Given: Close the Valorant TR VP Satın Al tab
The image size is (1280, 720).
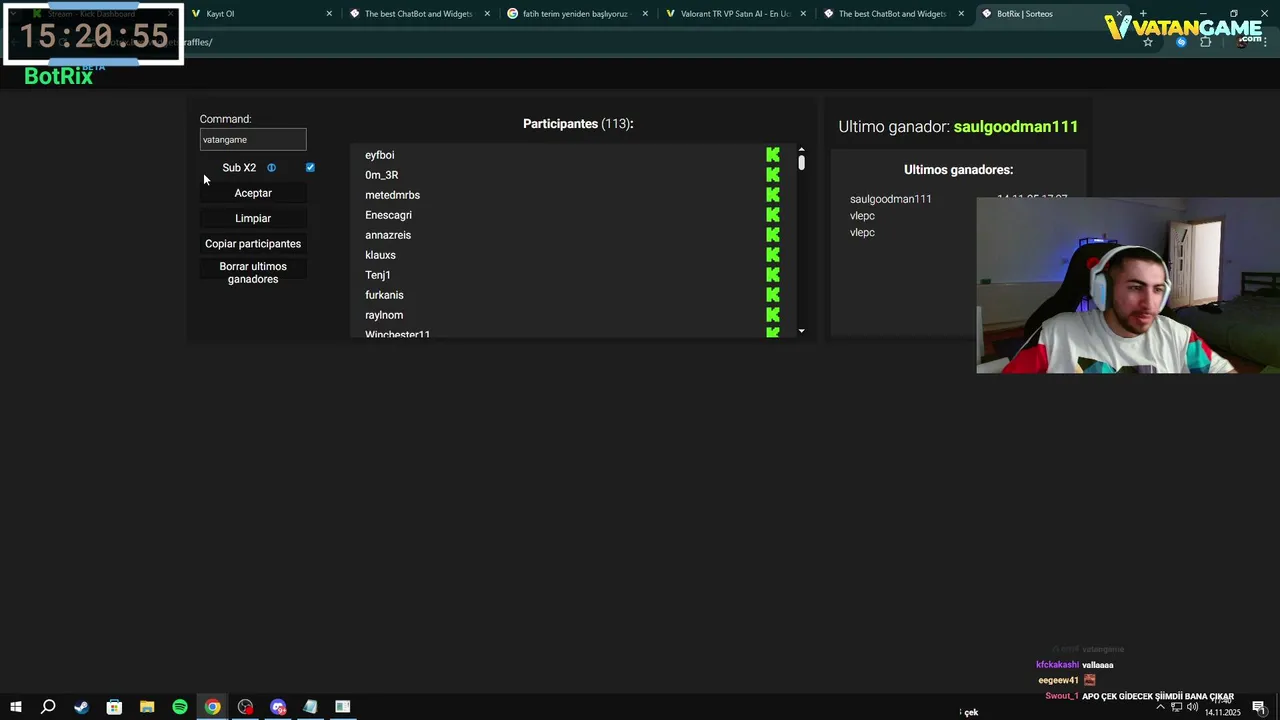Looking at the screenshot, I should point(803,14).
